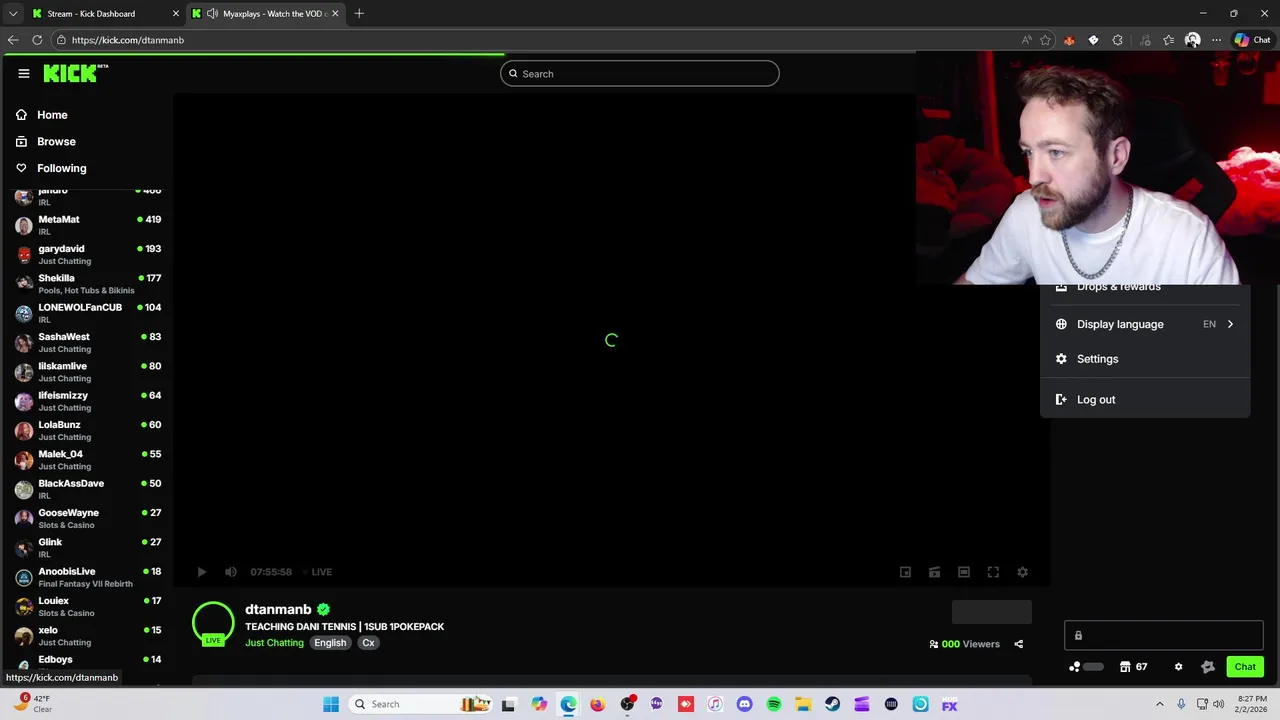1280x720 pixels.
Task: Open GooseWayne channel in sidebar
Action: coord(88,518)
